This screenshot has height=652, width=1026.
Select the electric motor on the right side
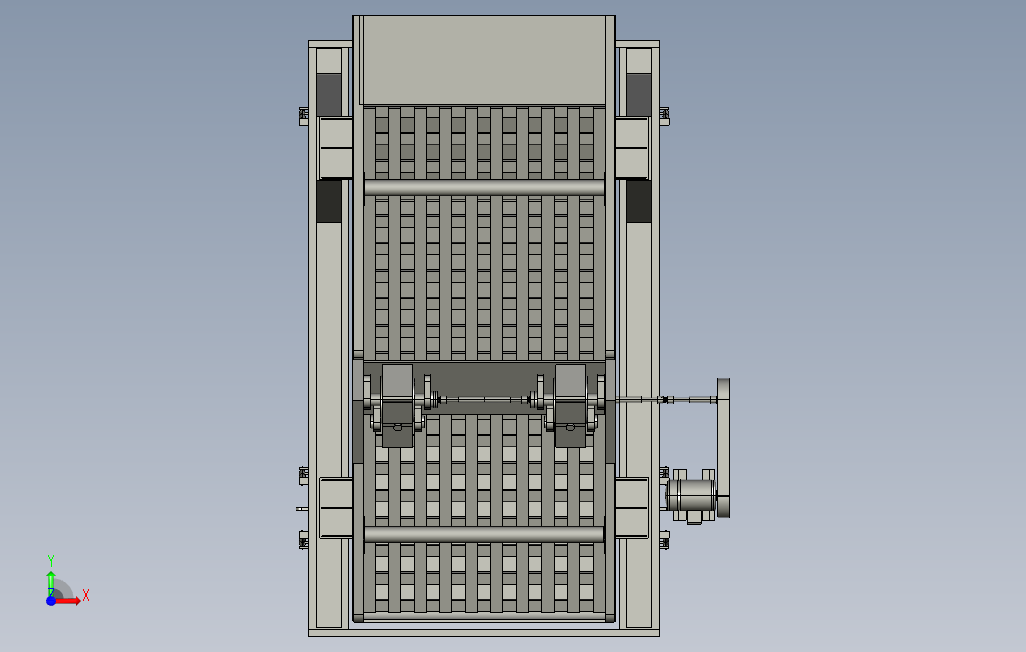point(692,495)
